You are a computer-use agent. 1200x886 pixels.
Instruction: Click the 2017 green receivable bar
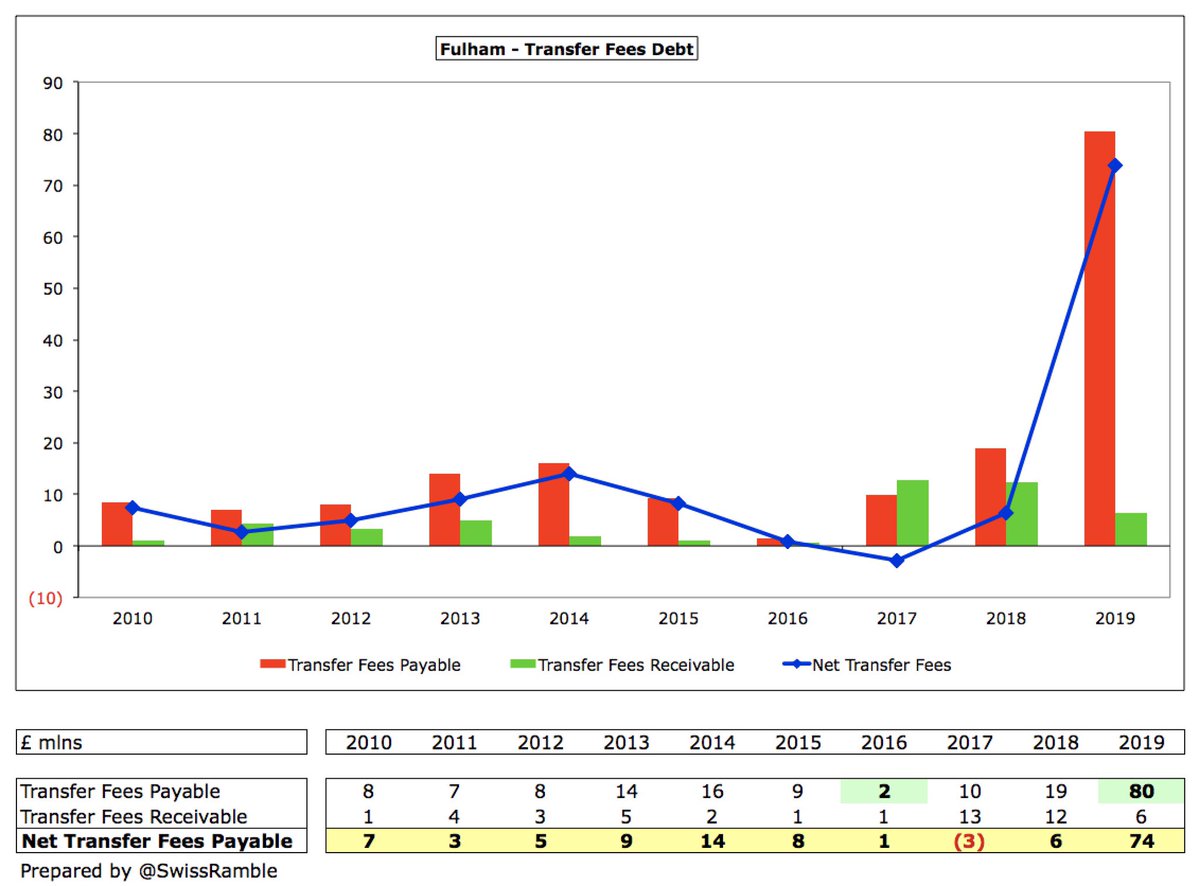click(912, 513)
